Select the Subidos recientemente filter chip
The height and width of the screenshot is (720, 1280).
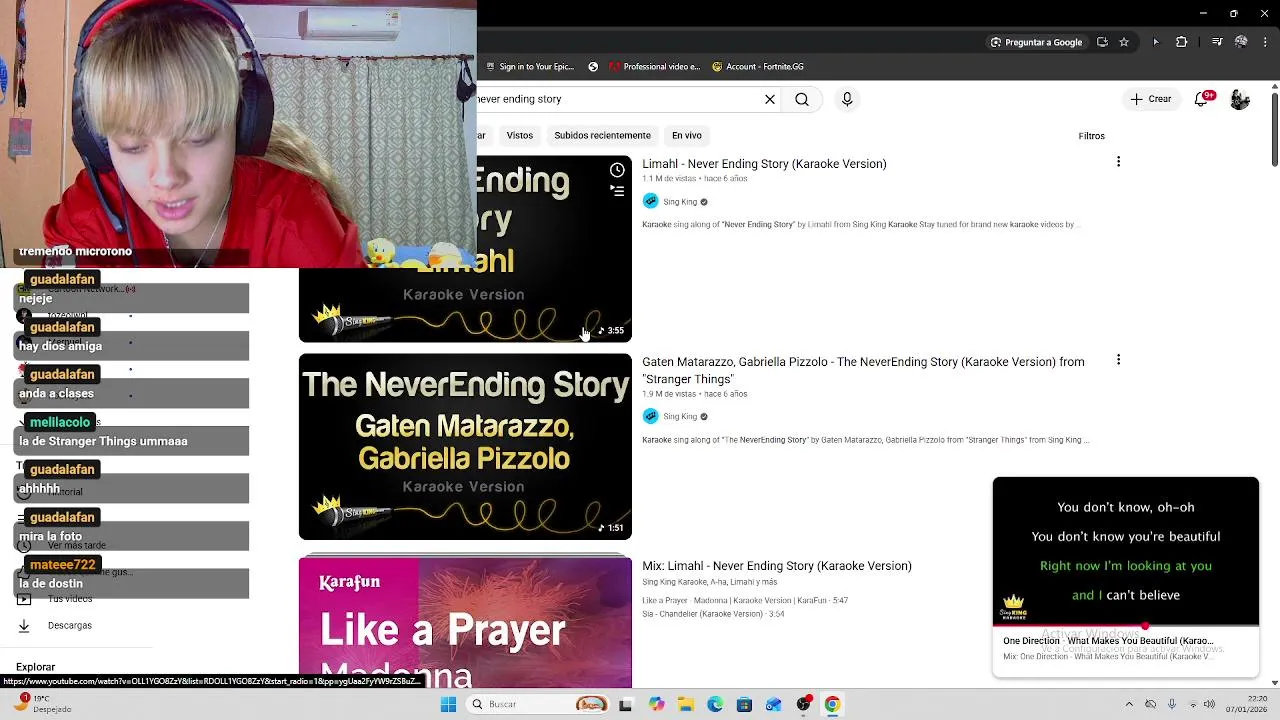tap(602, 135)
